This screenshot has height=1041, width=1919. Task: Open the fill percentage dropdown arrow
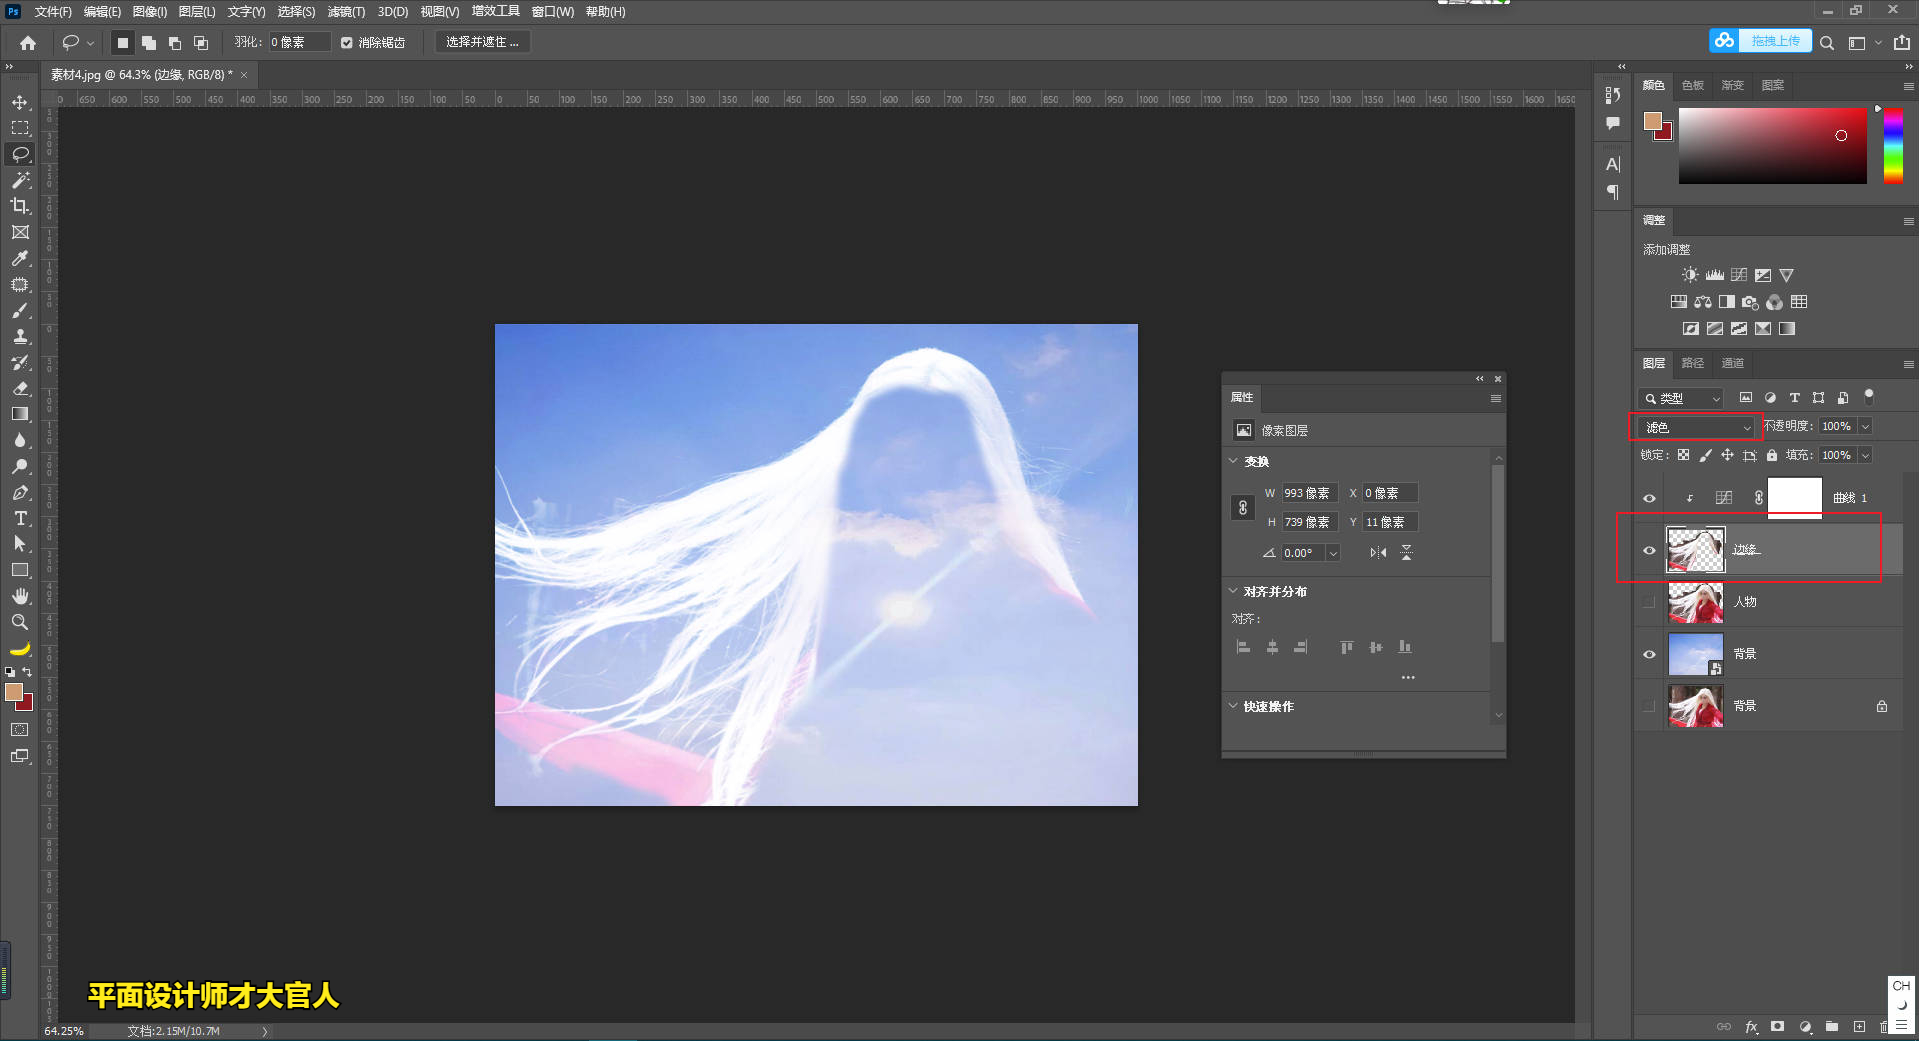click(1865, 456)
